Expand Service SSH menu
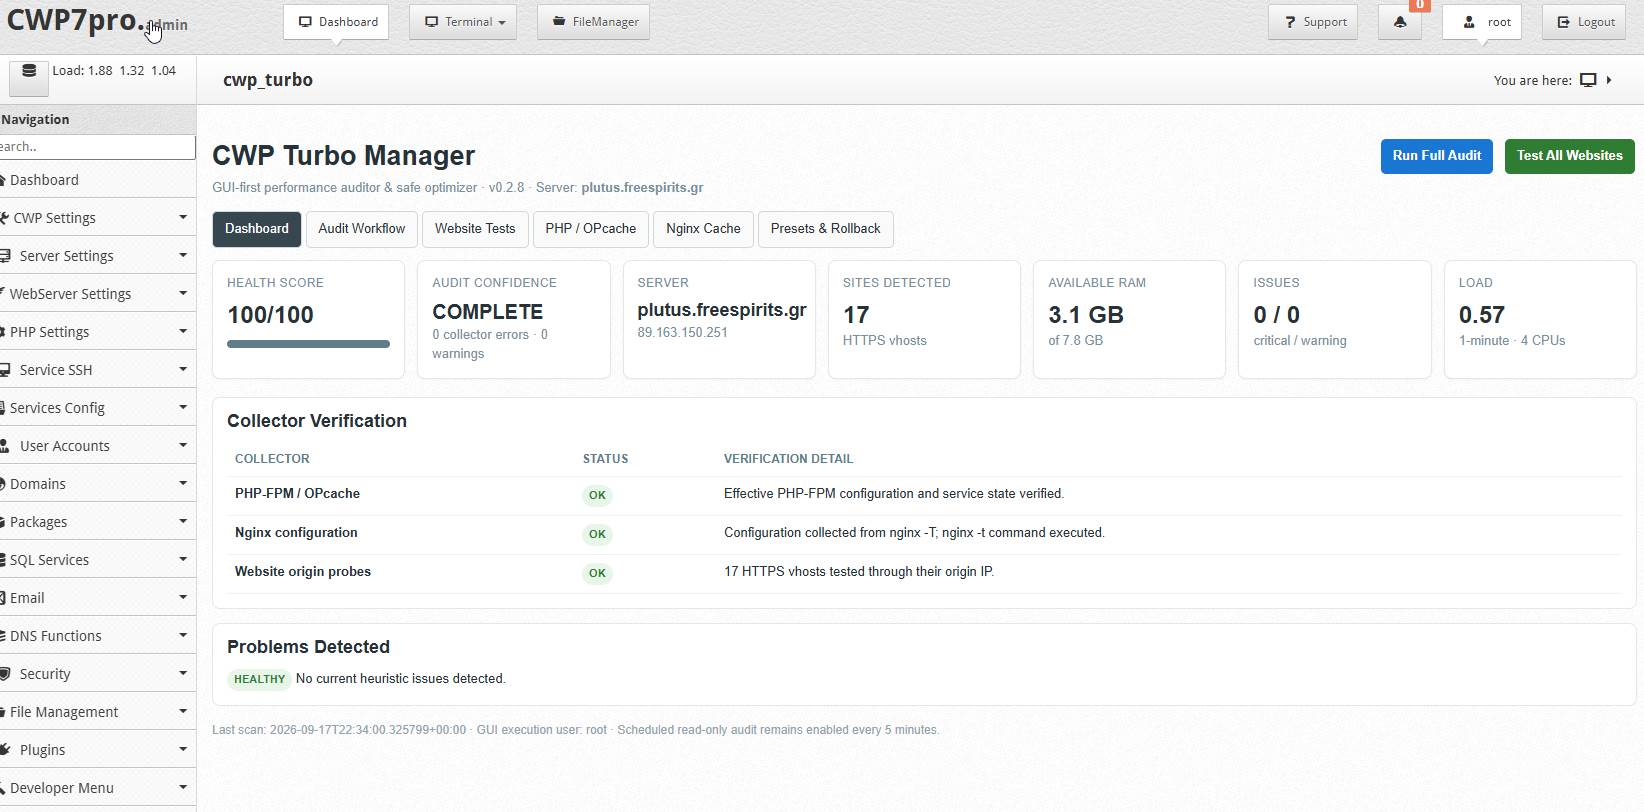Viewport: 1644px width, 812px height. click(x=97, y=370)
